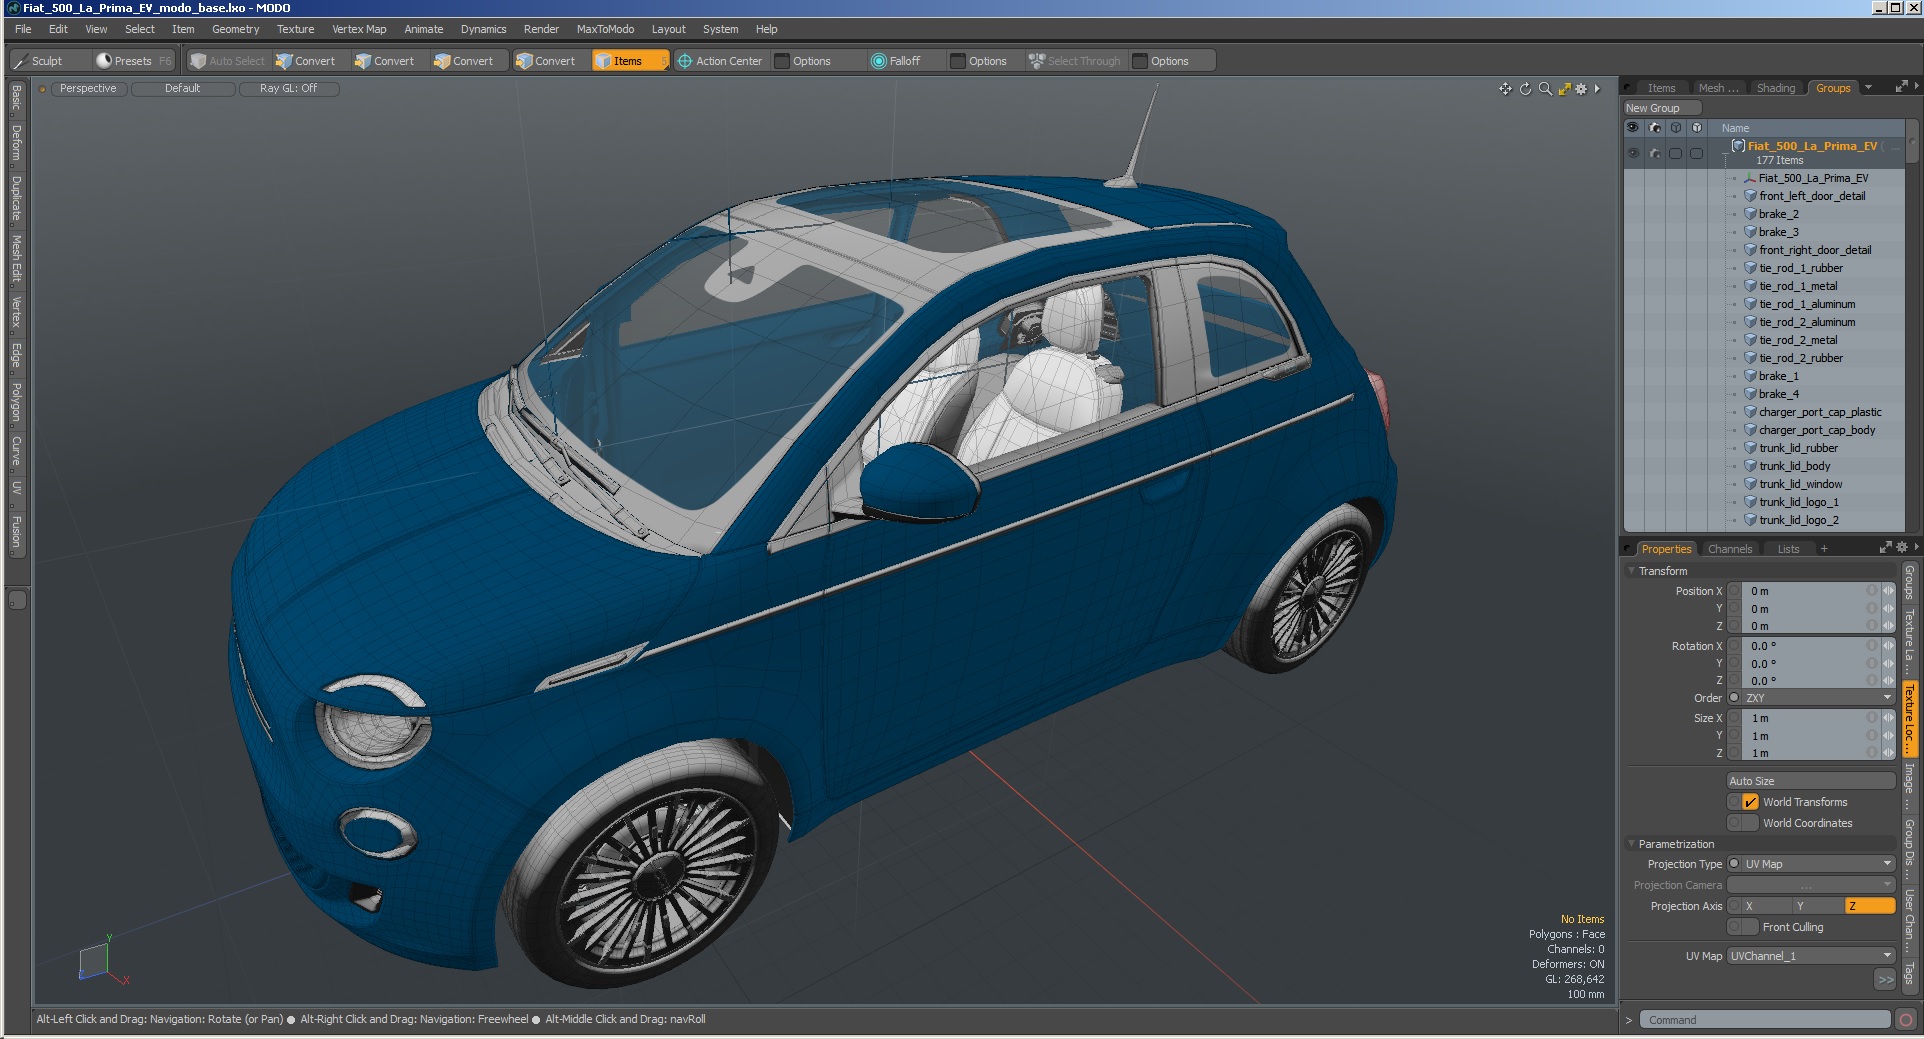Open the Geometry menu
Viewport: 1924px width, 1039px height.
(x=235, y=29)
